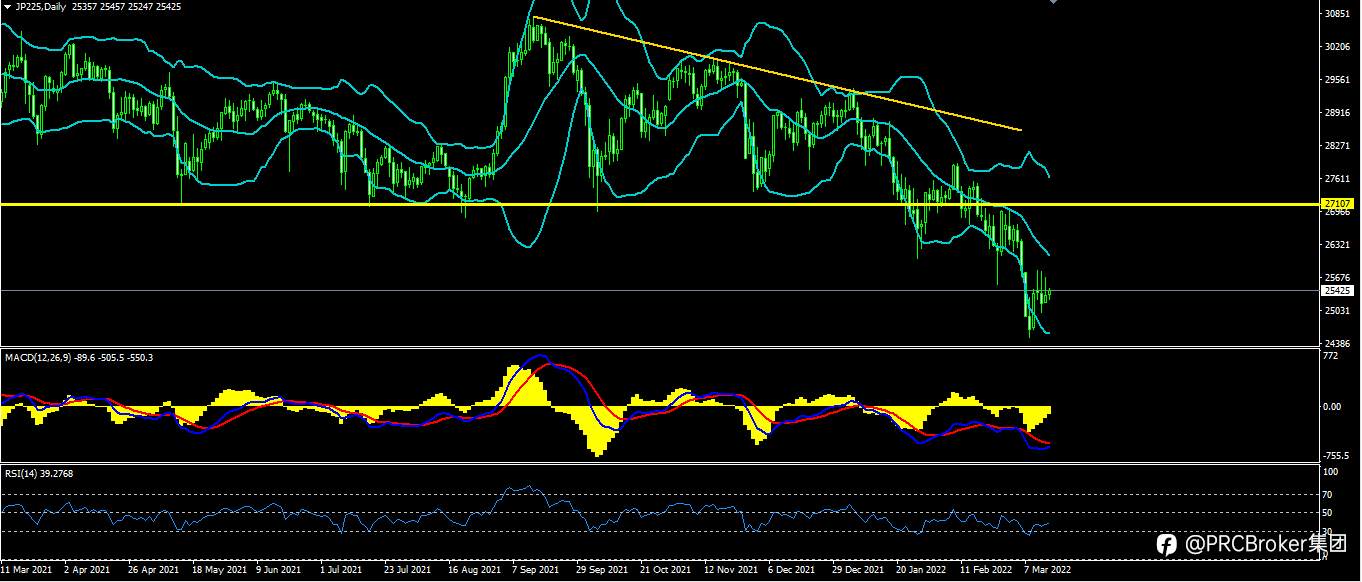Click the 28916 price scale label
Viewport: 1362px width, 582px height.
coord(1338,113)
